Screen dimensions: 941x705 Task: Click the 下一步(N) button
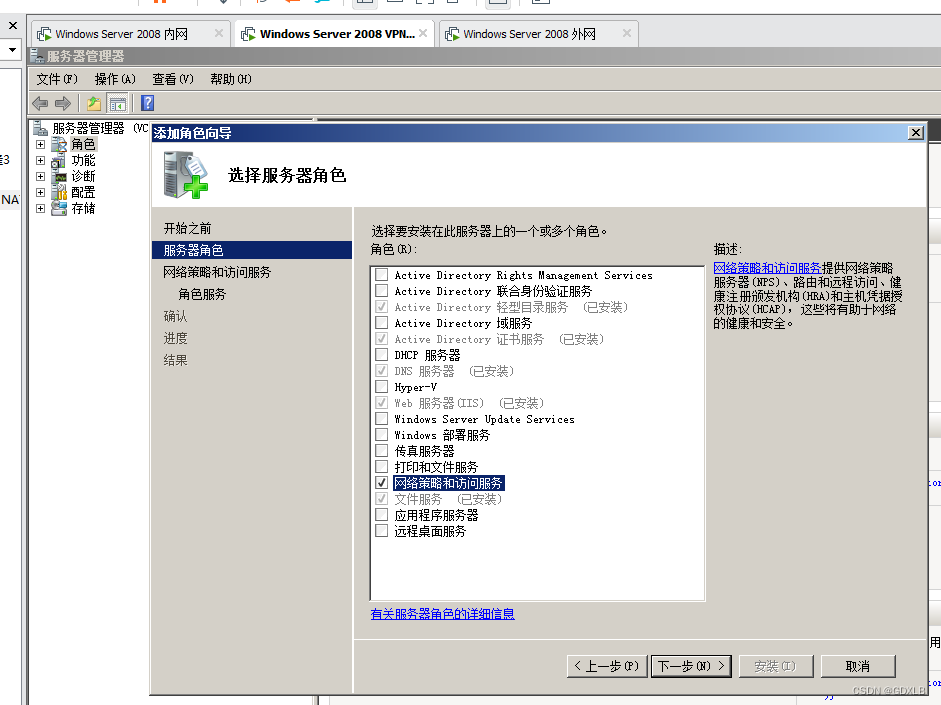click(691, 666)
